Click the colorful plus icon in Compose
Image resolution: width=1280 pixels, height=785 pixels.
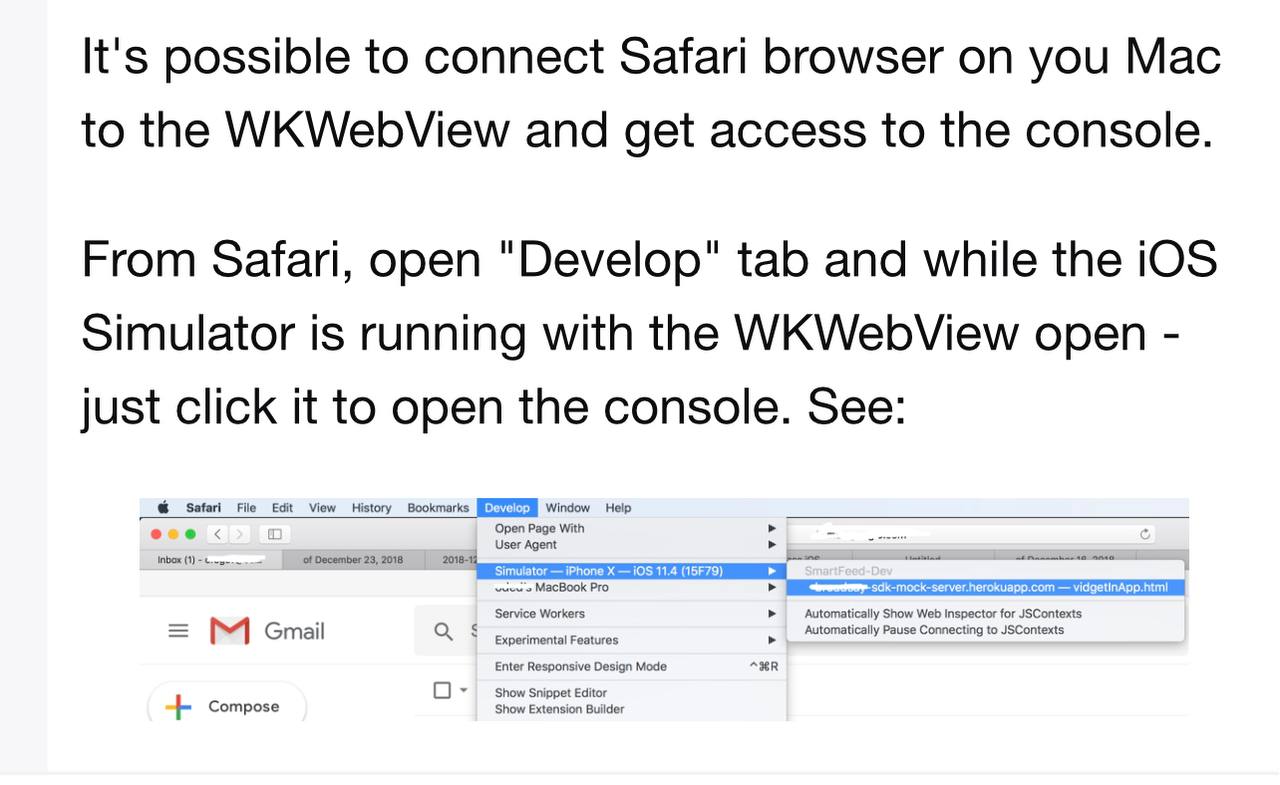click(x=178, y=707)
